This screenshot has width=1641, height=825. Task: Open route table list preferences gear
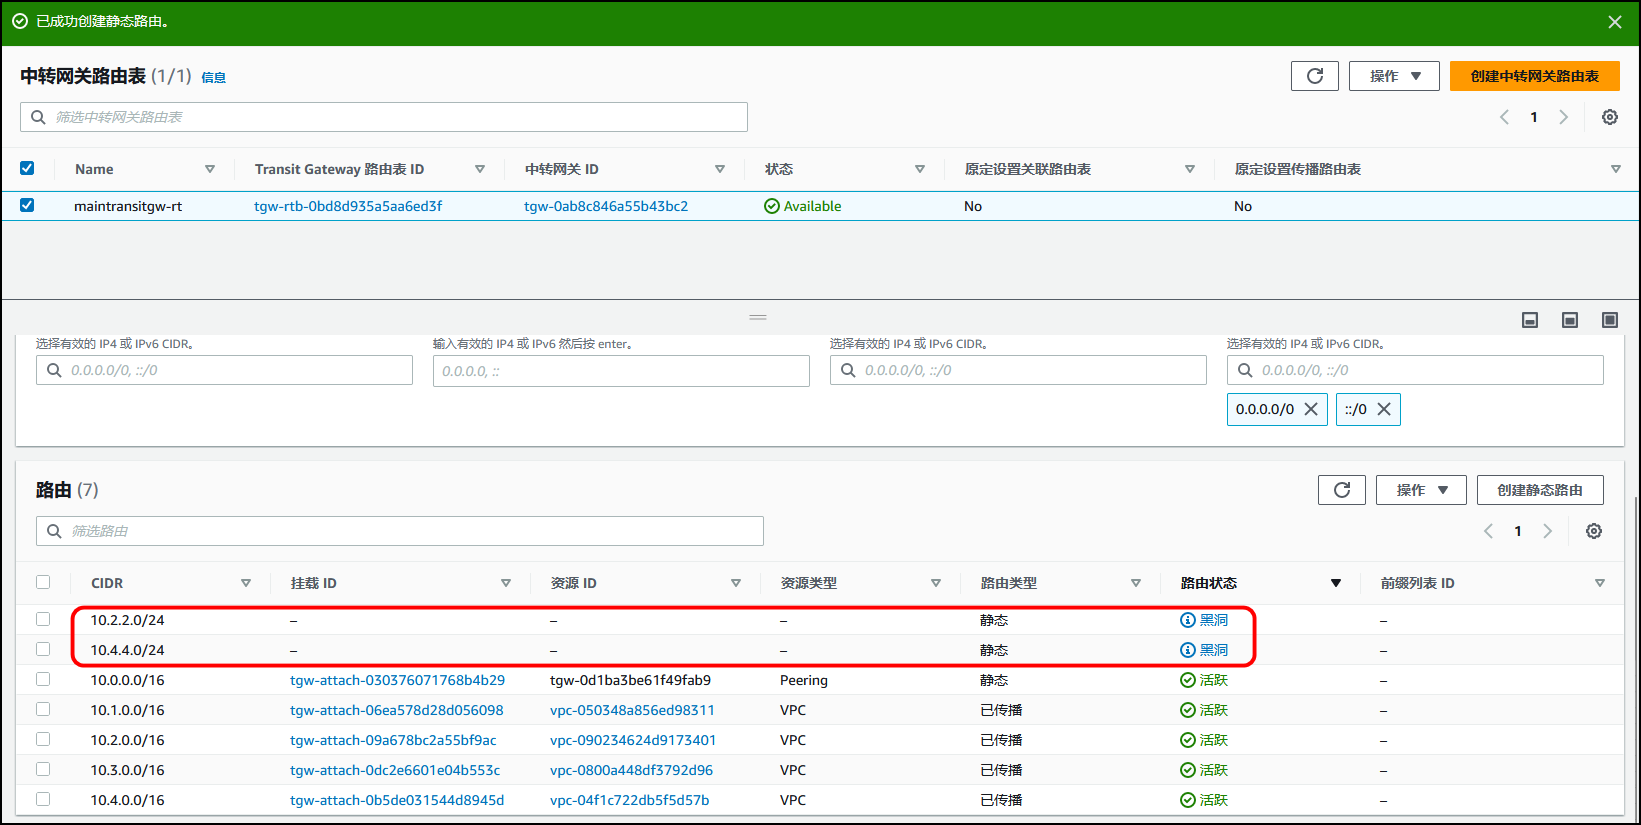(1609, 117)
